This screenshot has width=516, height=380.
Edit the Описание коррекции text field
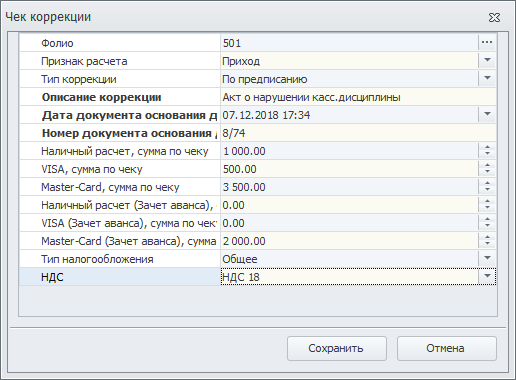pyautogui.click(x=358, y=97)
